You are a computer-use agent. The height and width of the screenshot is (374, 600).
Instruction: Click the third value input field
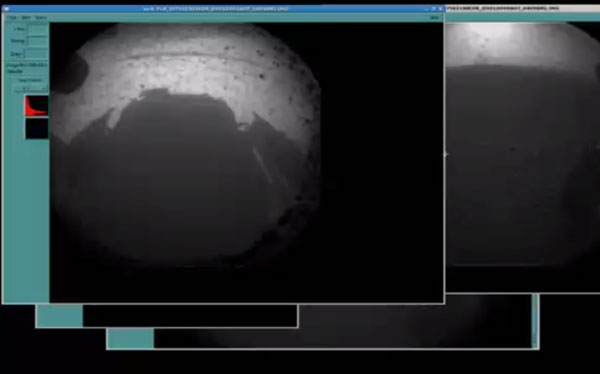pyautogui.click(x=36, y=54)
